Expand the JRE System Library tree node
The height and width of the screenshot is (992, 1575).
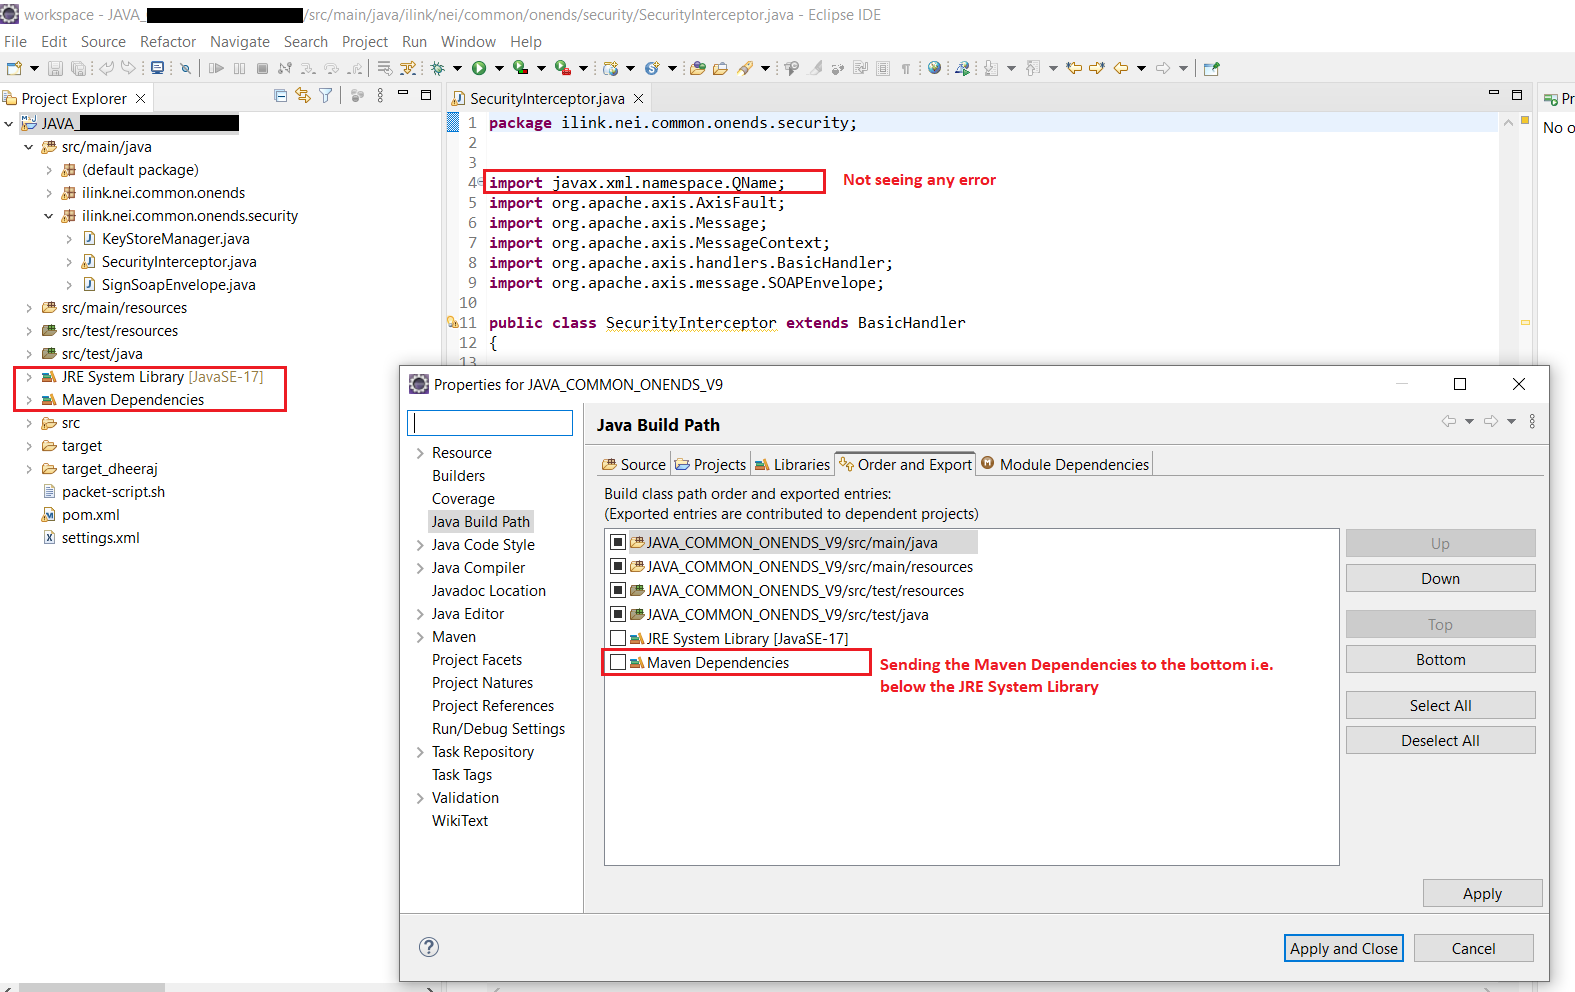pos(29,377)
